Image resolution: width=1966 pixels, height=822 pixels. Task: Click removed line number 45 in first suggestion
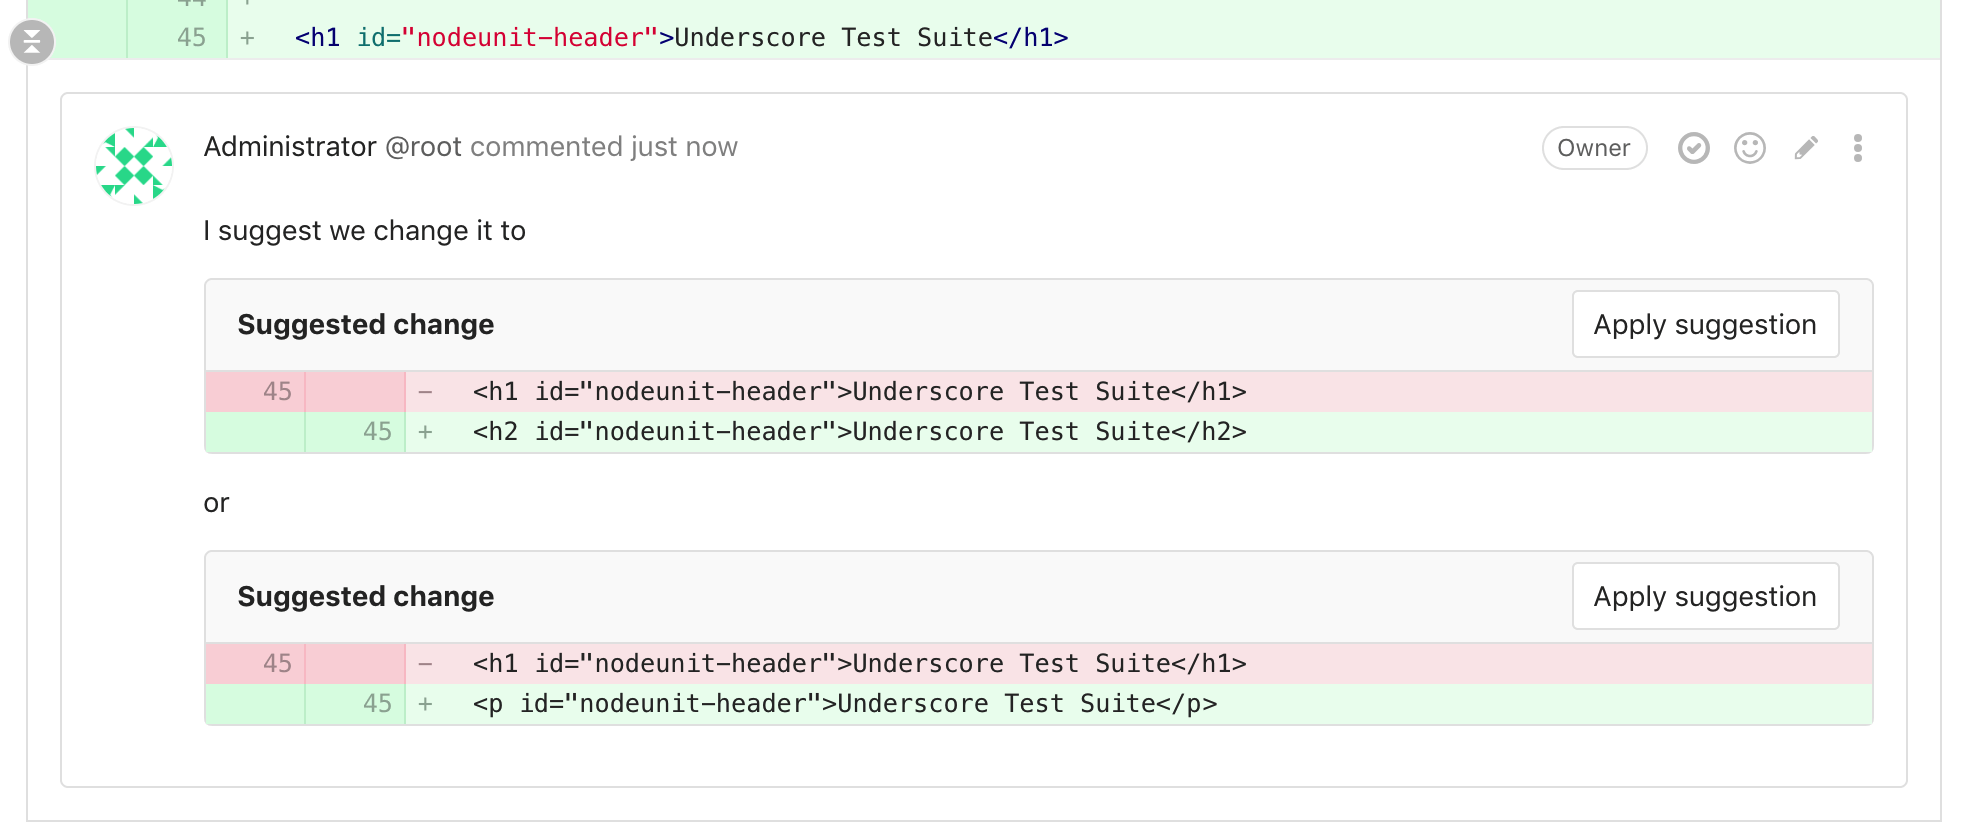pyautogui.click(x=277, y=392)
